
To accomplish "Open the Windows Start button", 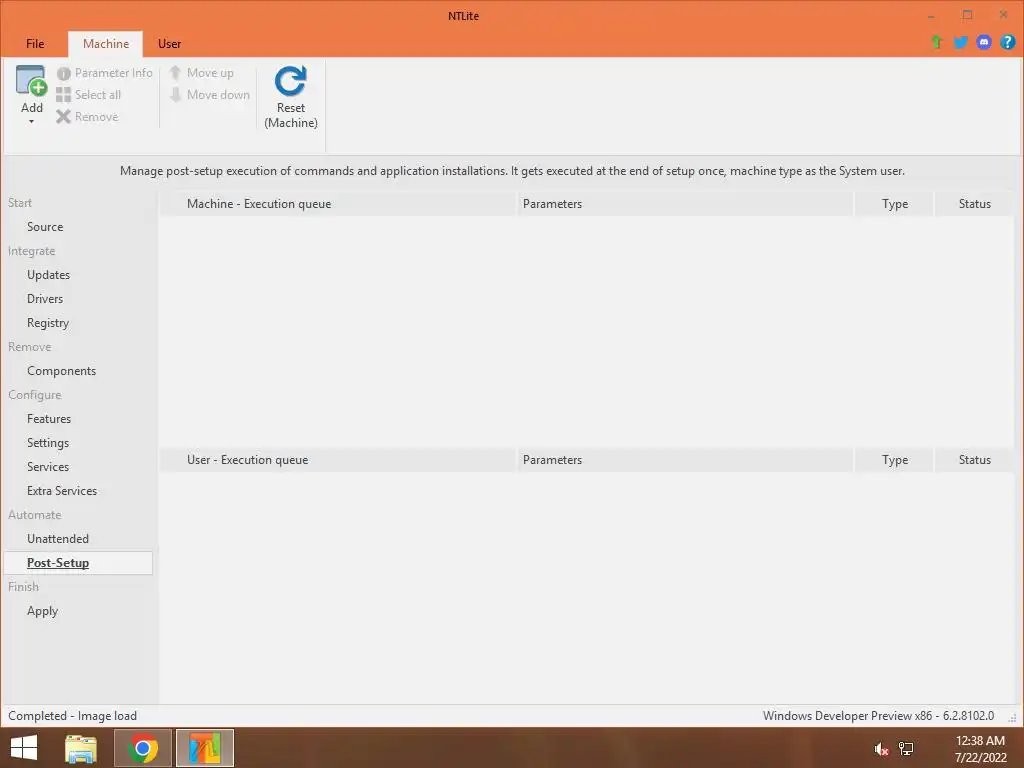I will (24, 748).
